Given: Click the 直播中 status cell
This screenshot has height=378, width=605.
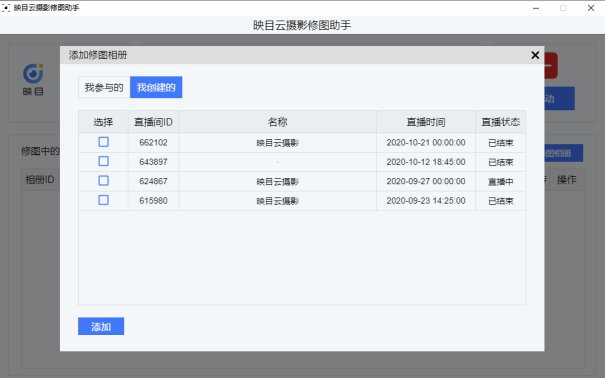Looking at the screenshot, I should point(500,182).
